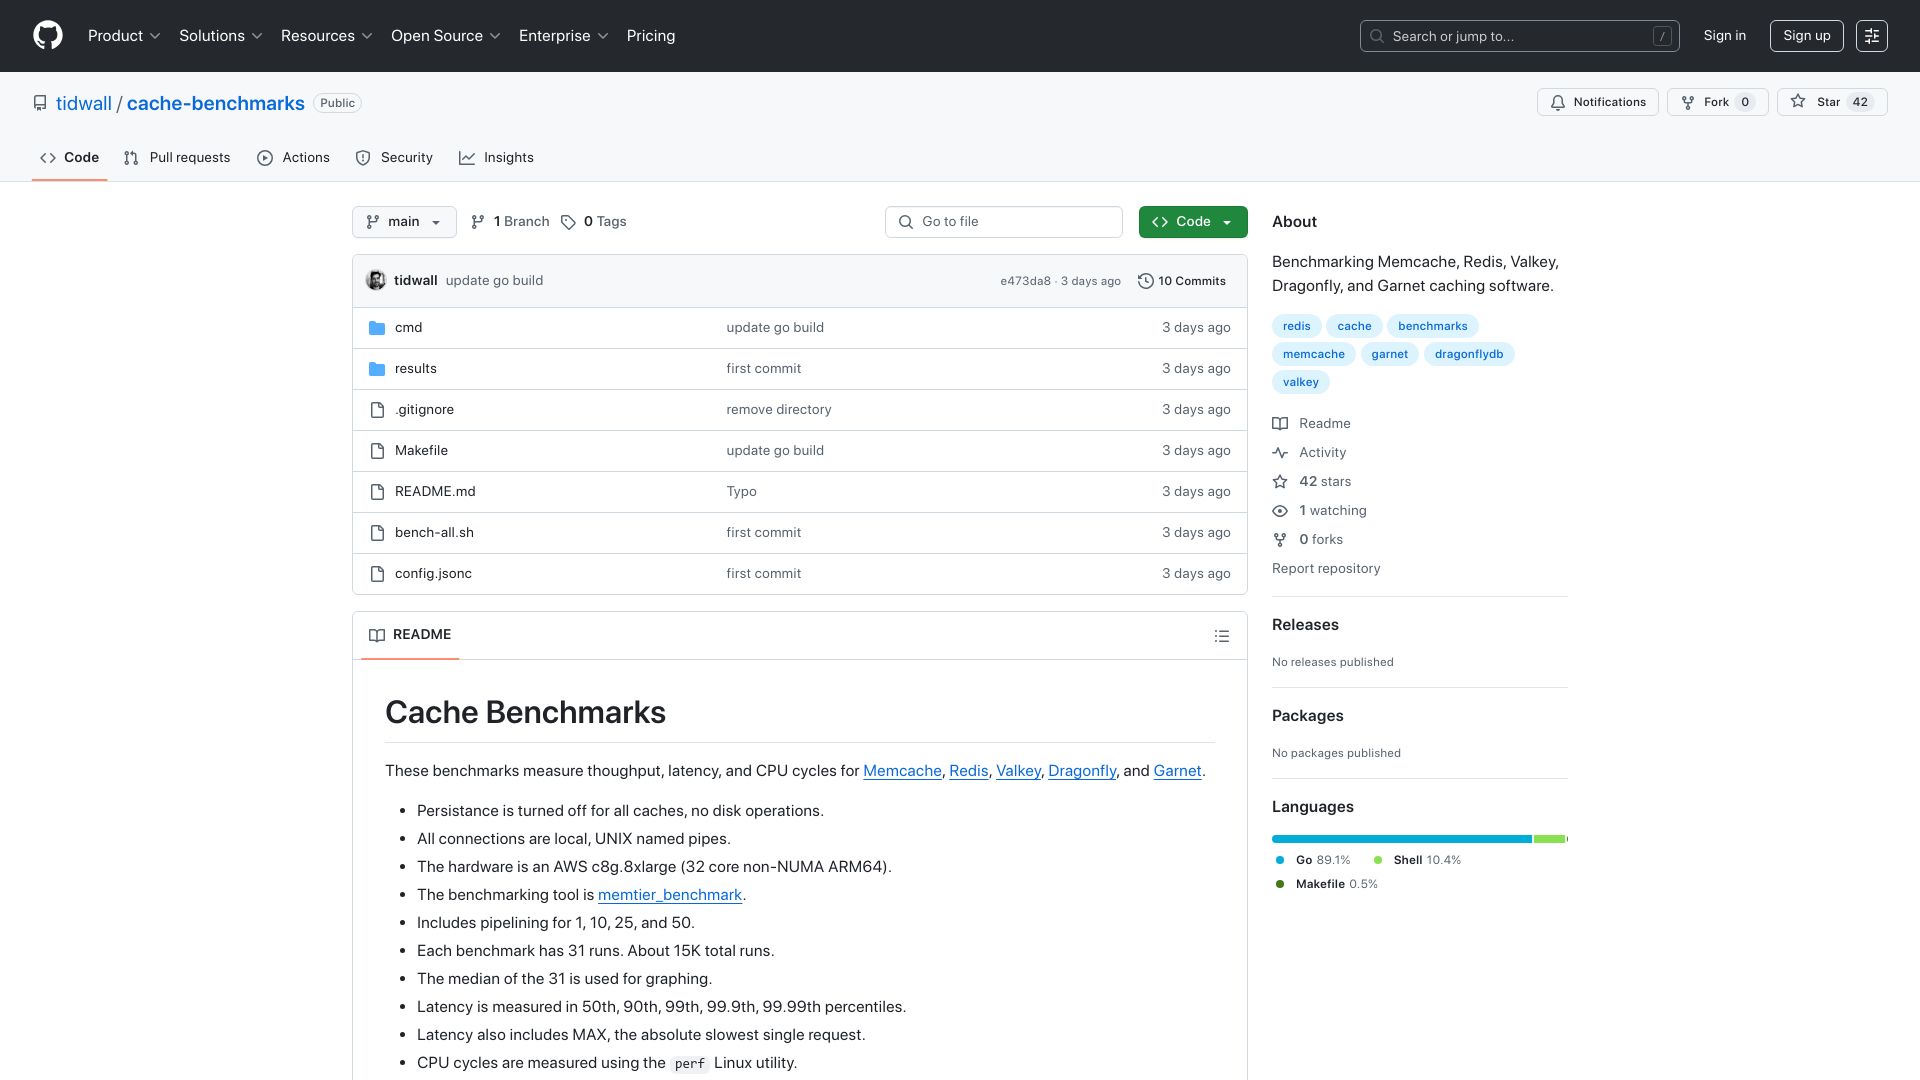Switch to the Security tab
The width and height of the screenshot is (1920, 1080).
coord(394,158)
